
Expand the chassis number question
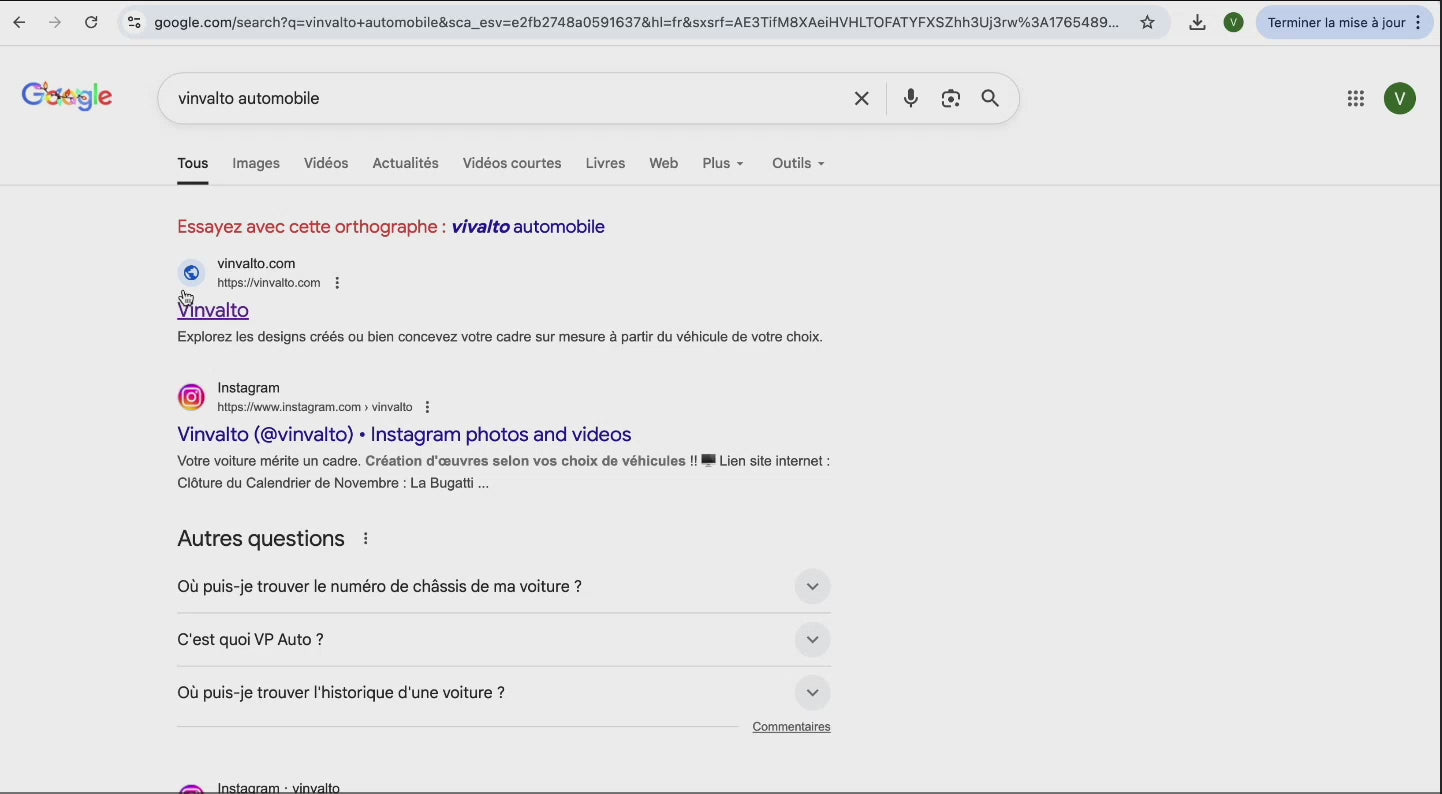pos(812,587)
